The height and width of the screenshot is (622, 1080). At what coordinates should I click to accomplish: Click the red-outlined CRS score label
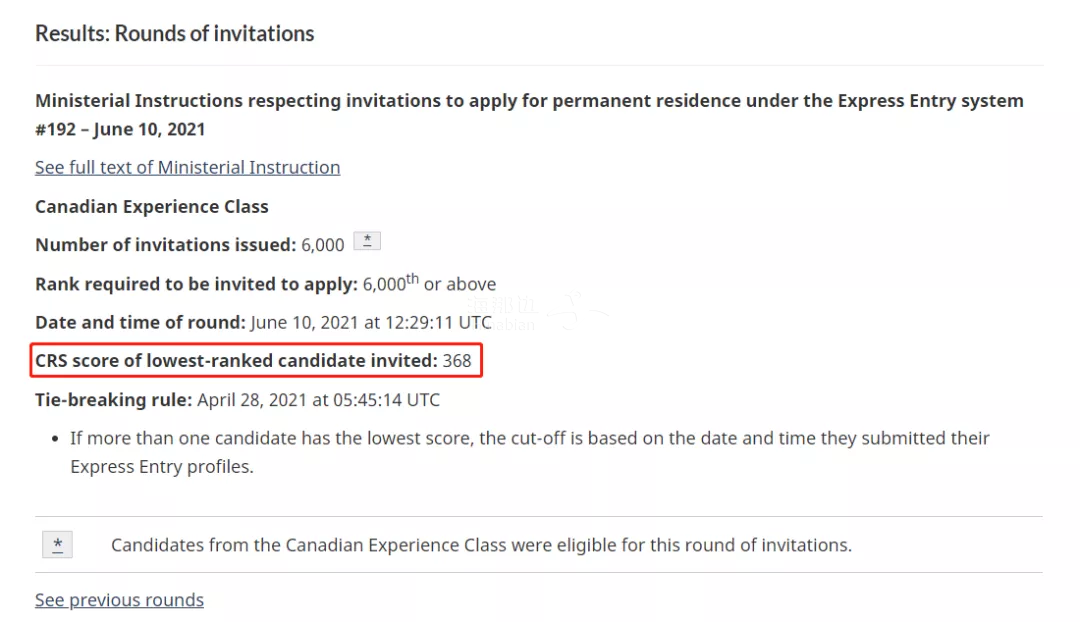tap(236, 360)
